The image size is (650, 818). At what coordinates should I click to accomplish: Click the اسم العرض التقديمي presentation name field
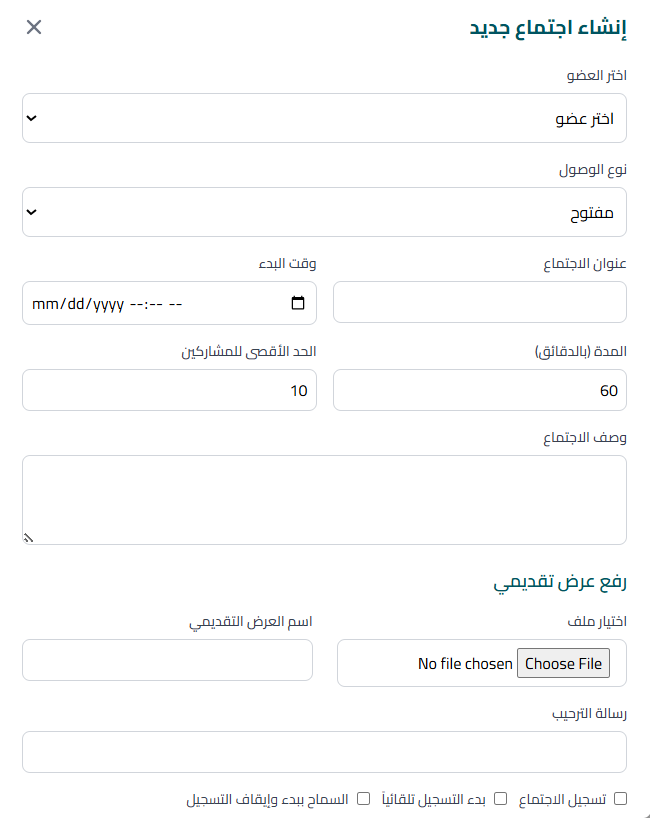[x=167, y=660]
